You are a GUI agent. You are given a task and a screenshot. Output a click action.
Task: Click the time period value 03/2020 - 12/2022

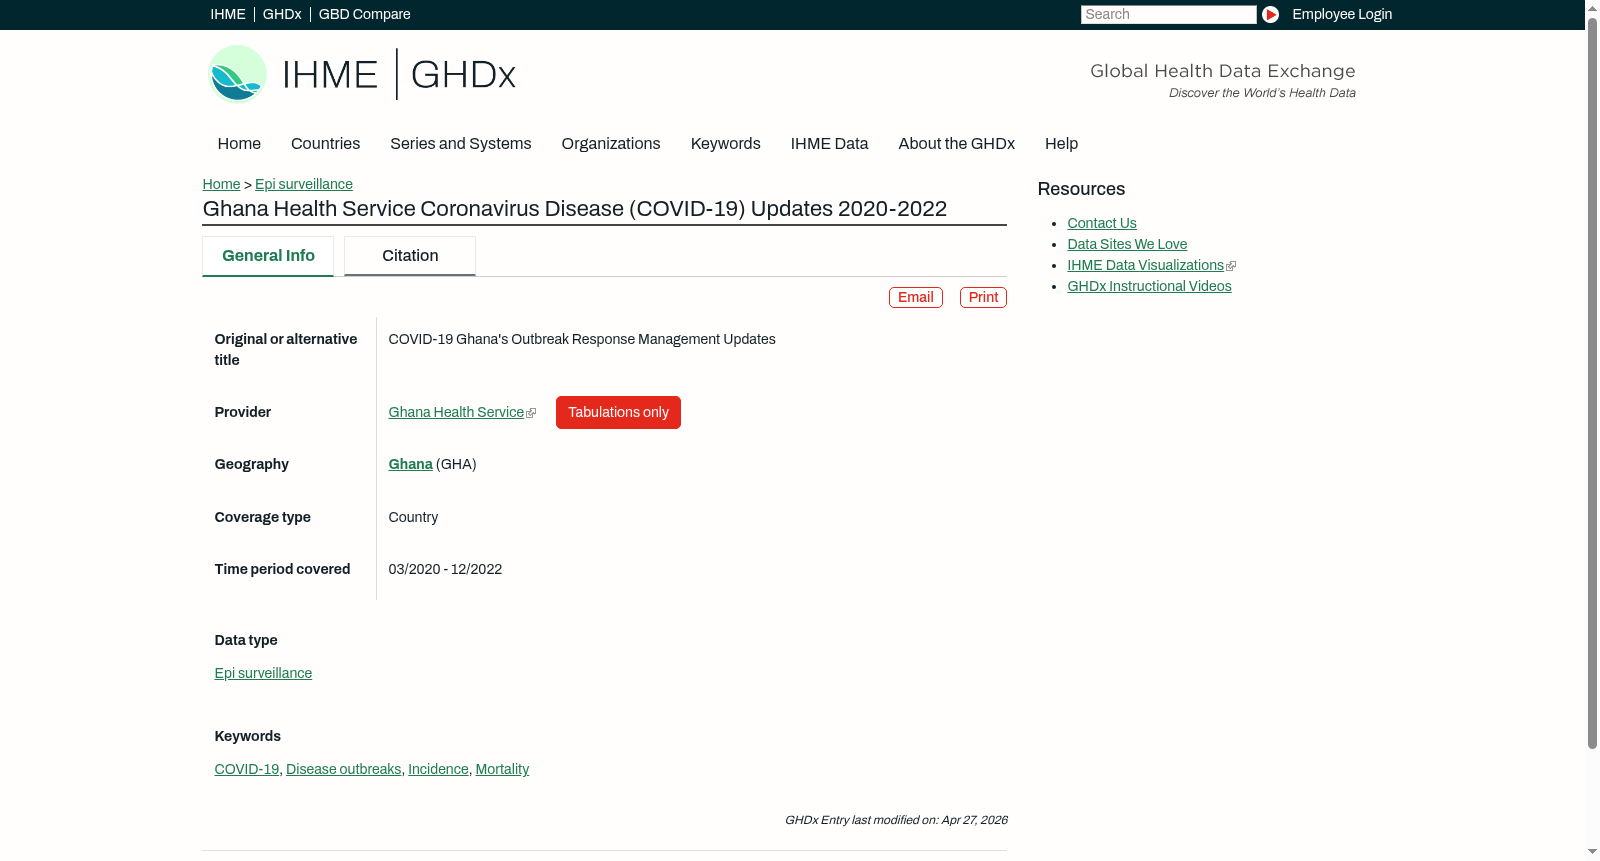445,569
